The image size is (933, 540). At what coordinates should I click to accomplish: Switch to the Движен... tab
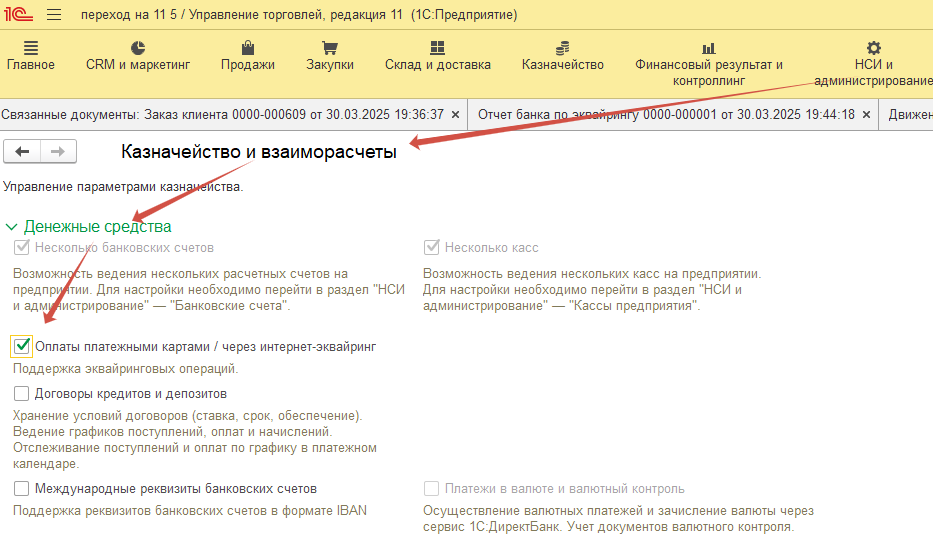(x=910, y=115)
